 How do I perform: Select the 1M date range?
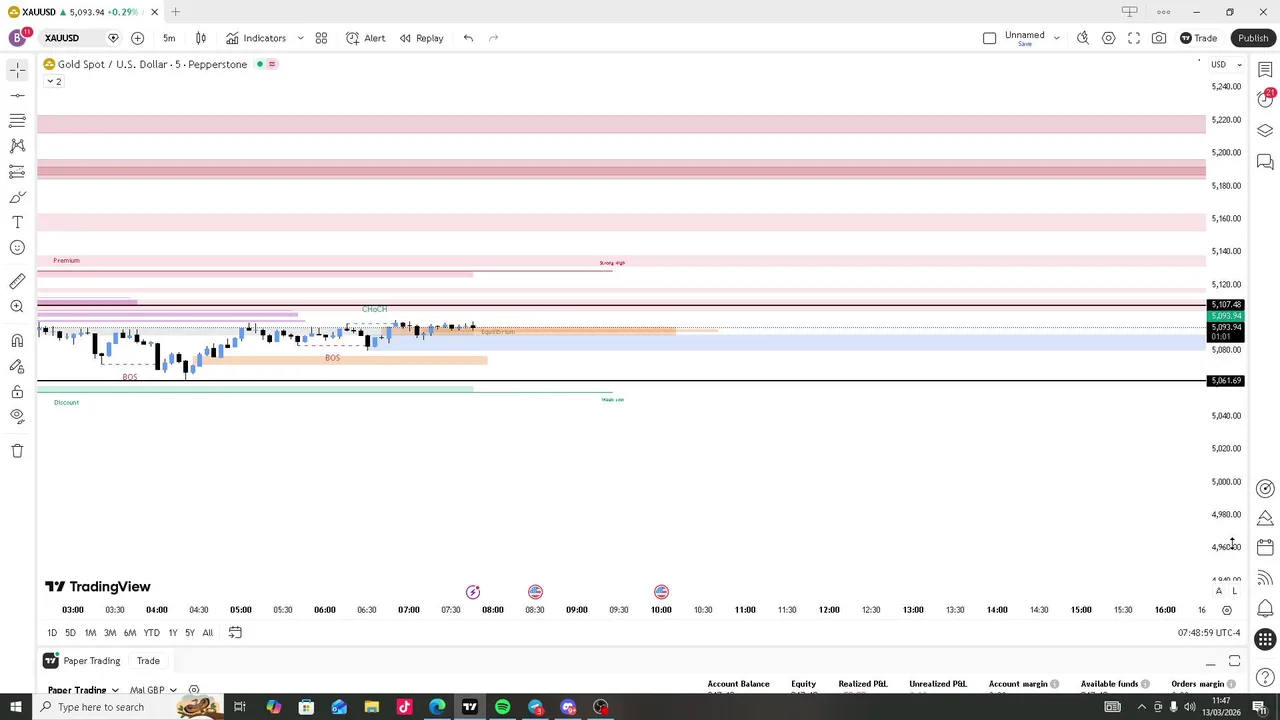click(x=90, y=633)
